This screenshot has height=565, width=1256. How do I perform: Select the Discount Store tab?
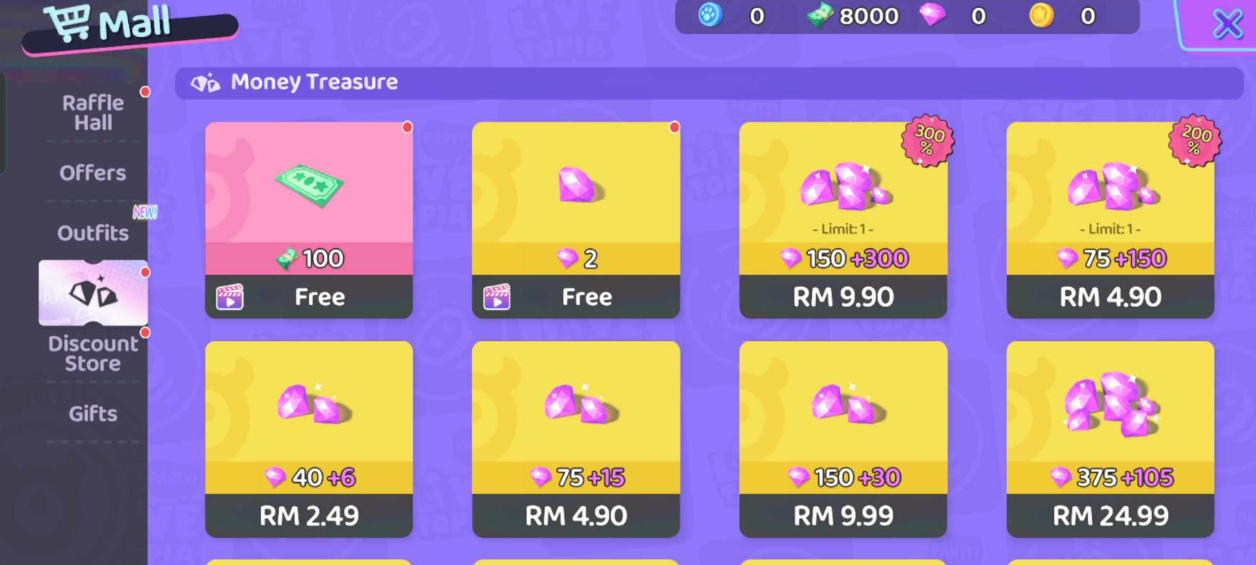click(93, 353)
